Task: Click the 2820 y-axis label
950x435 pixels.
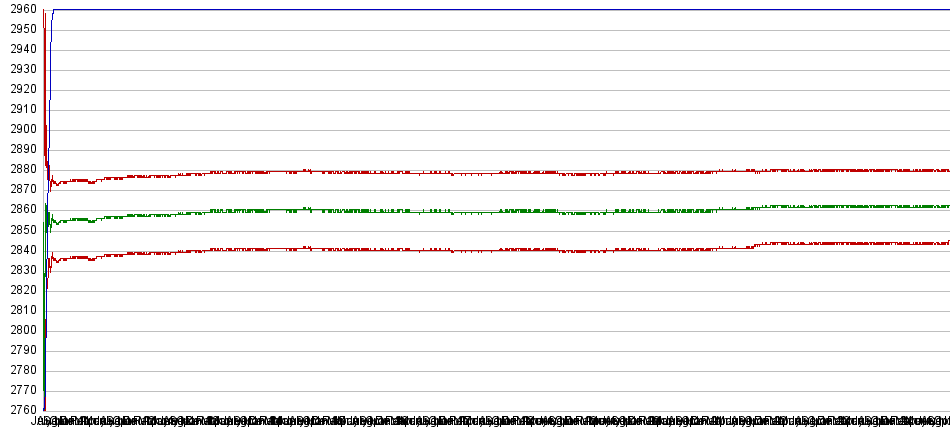Action: click(20, 290)
